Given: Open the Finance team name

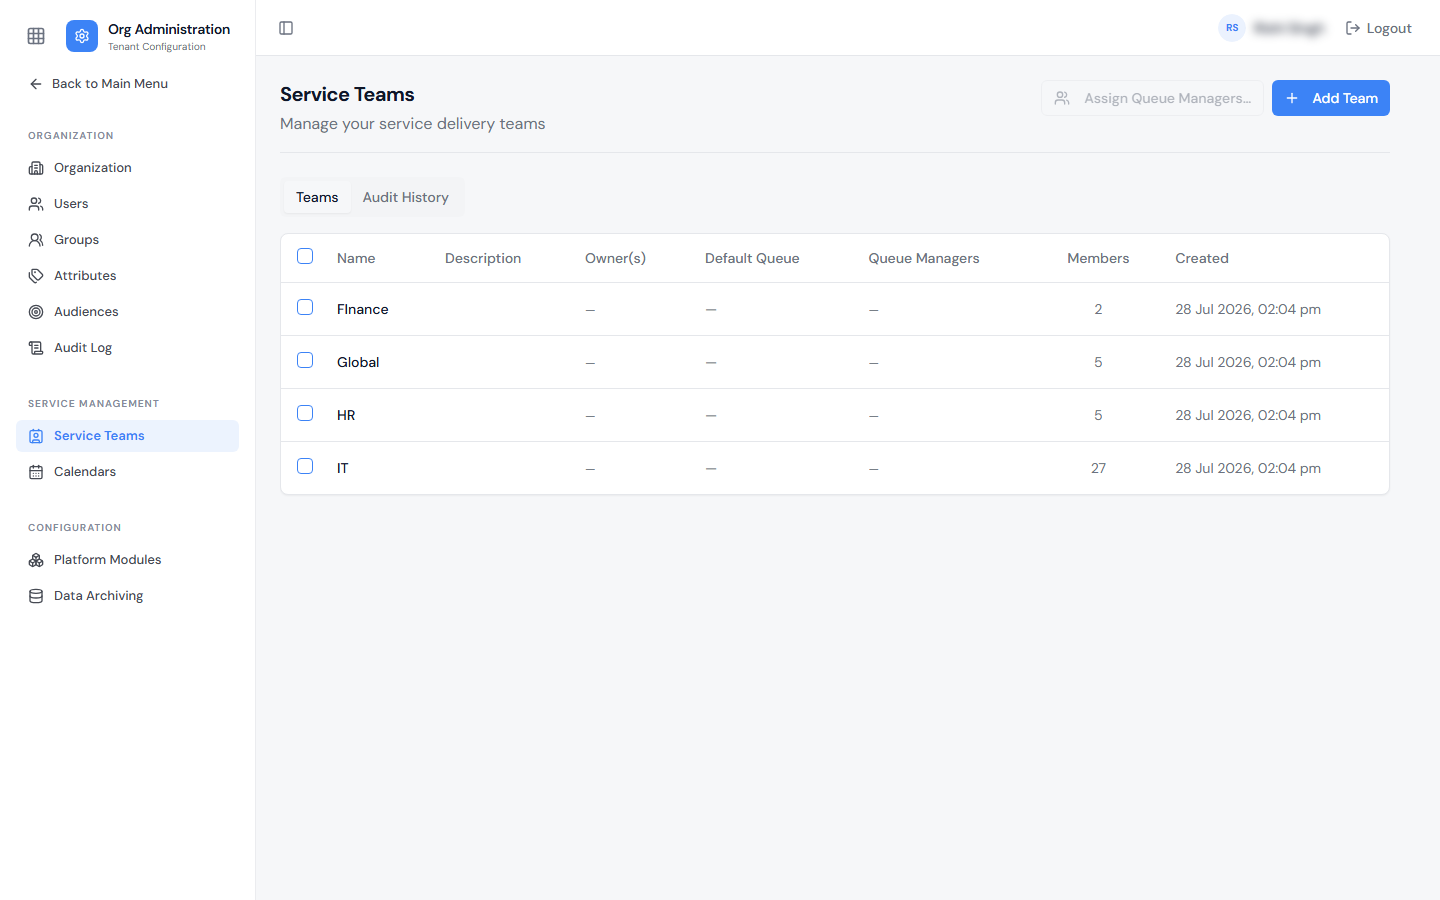Looking at the screenshot, I should tap(363, 309).
